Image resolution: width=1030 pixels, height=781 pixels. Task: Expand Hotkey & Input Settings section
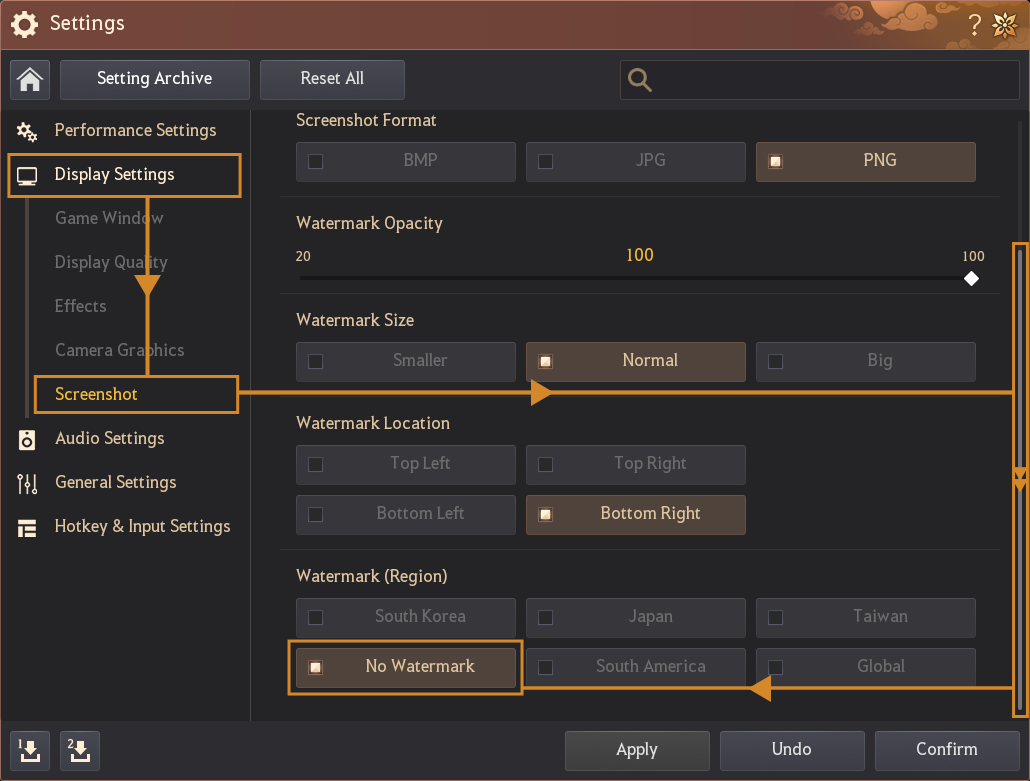[x=142, y=526]
